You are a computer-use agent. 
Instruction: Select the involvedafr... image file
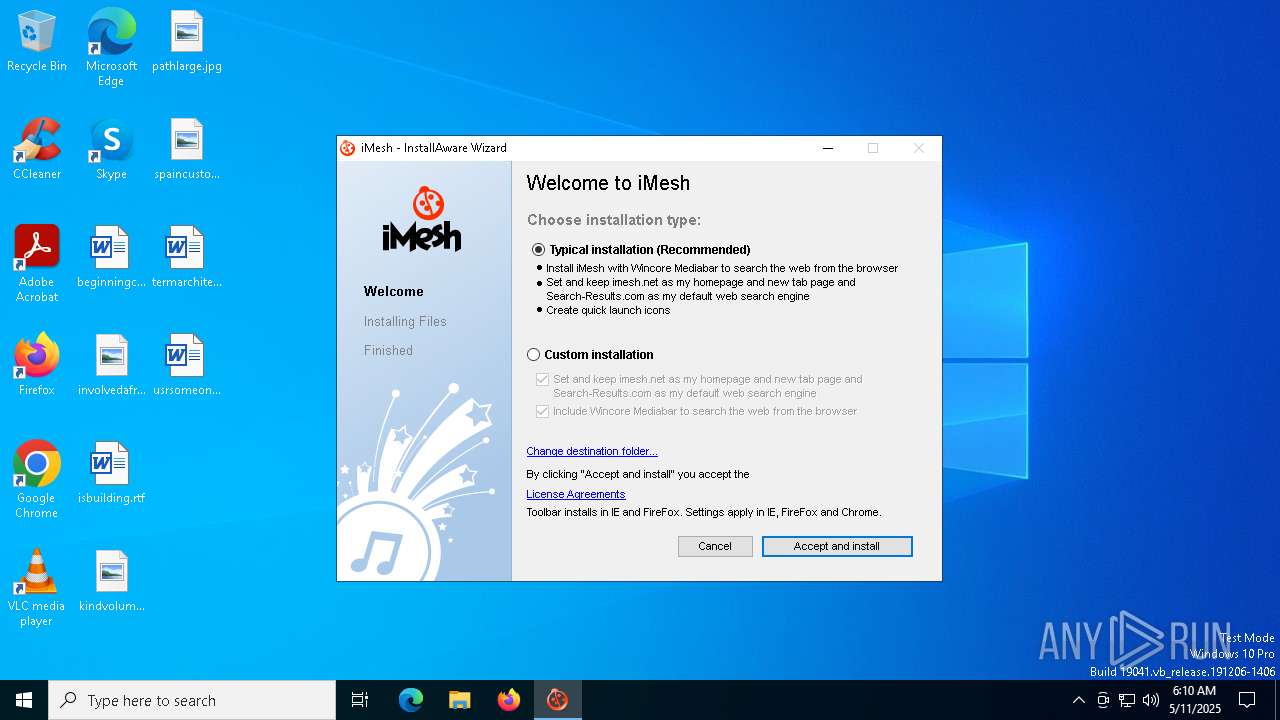point(111,365)
